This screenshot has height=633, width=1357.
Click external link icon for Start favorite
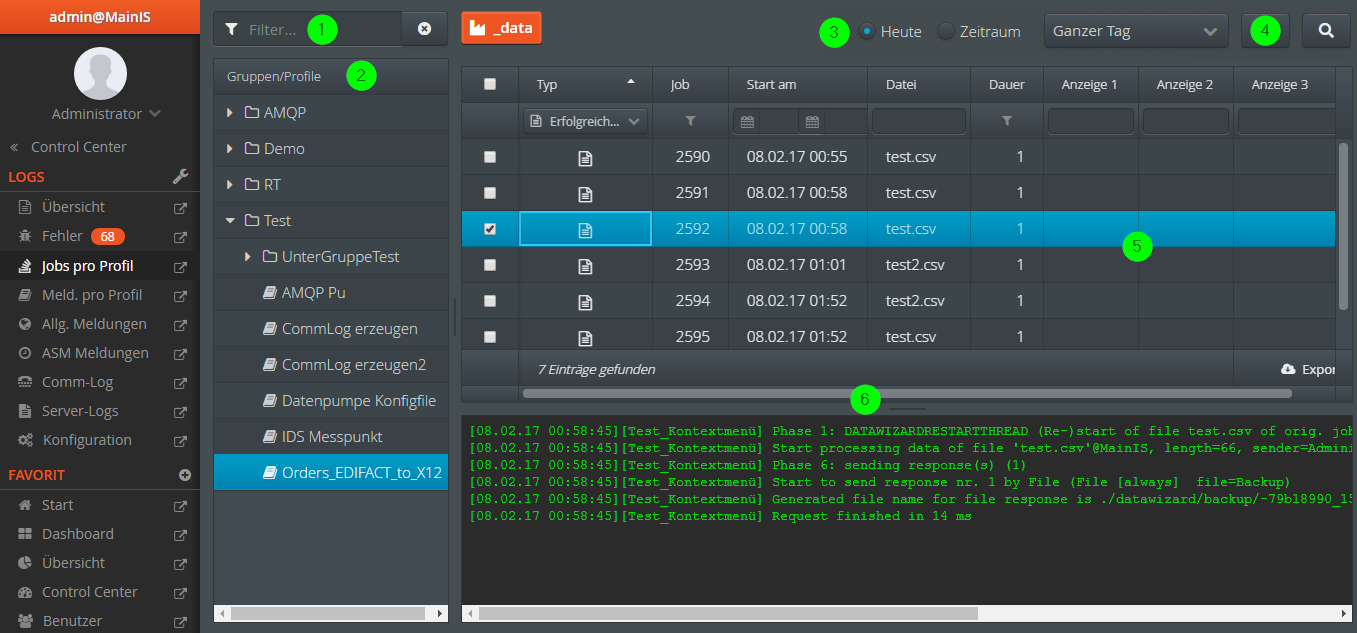[x=180, y=505]
